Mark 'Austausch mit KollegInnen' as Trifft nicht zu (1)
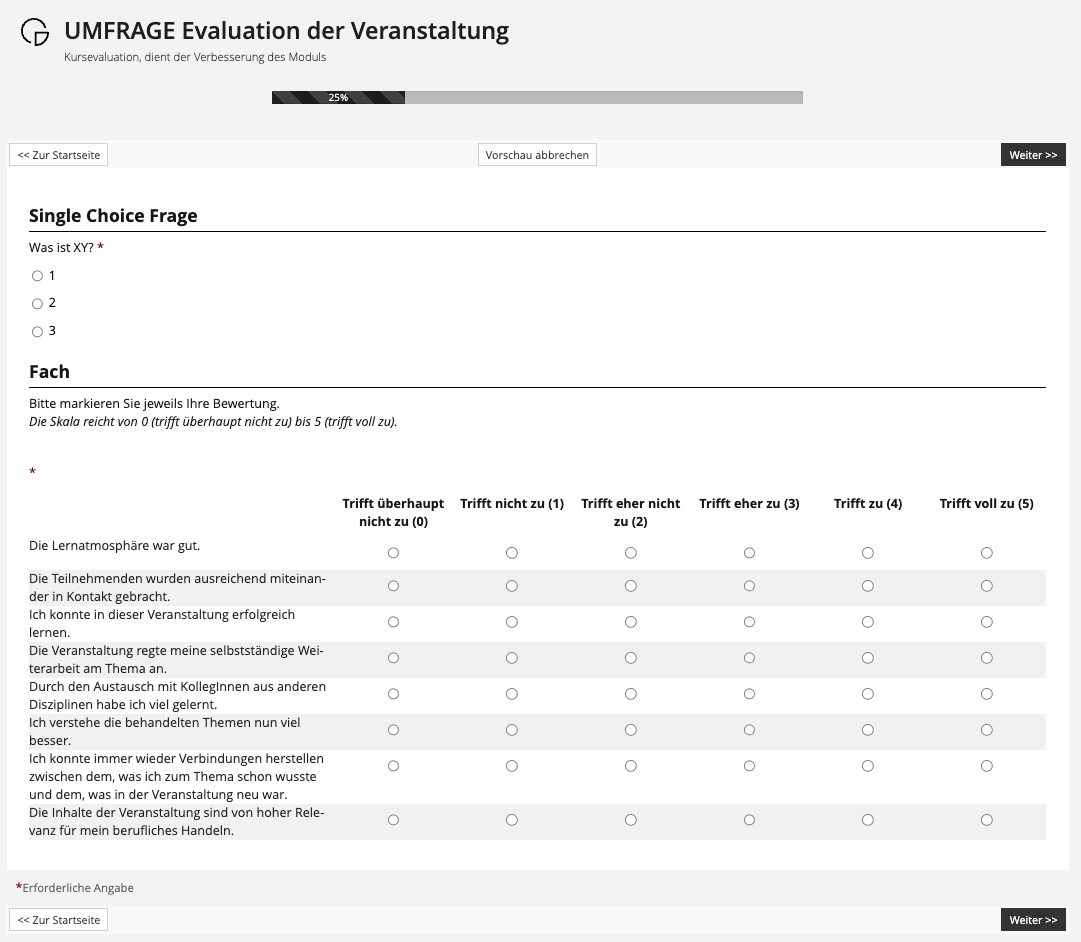This screenshot has height=942, width=1081. point(511,694)
